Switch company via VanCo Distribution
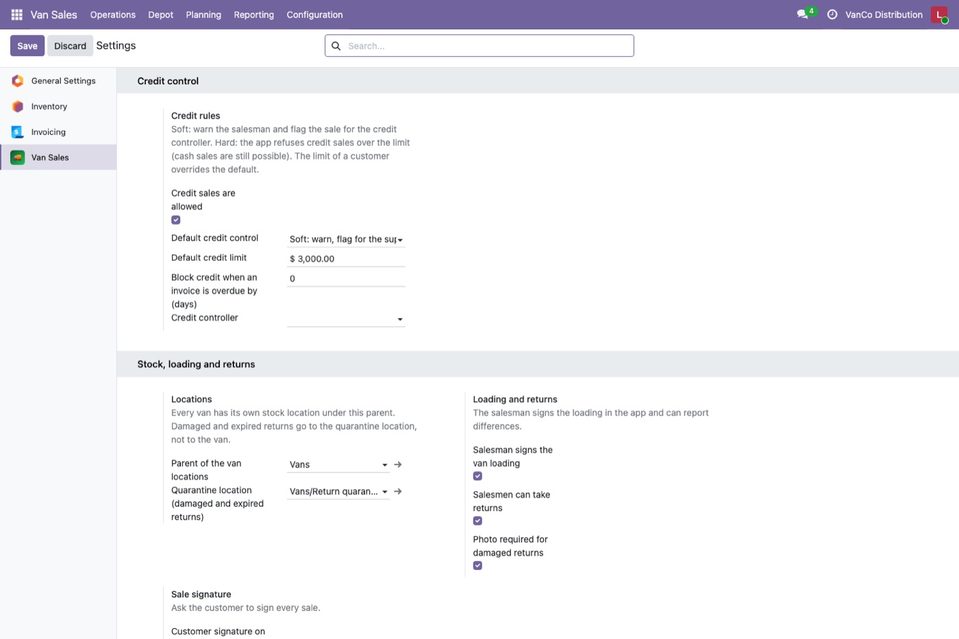Screen dimensions: 959x639 884,15
